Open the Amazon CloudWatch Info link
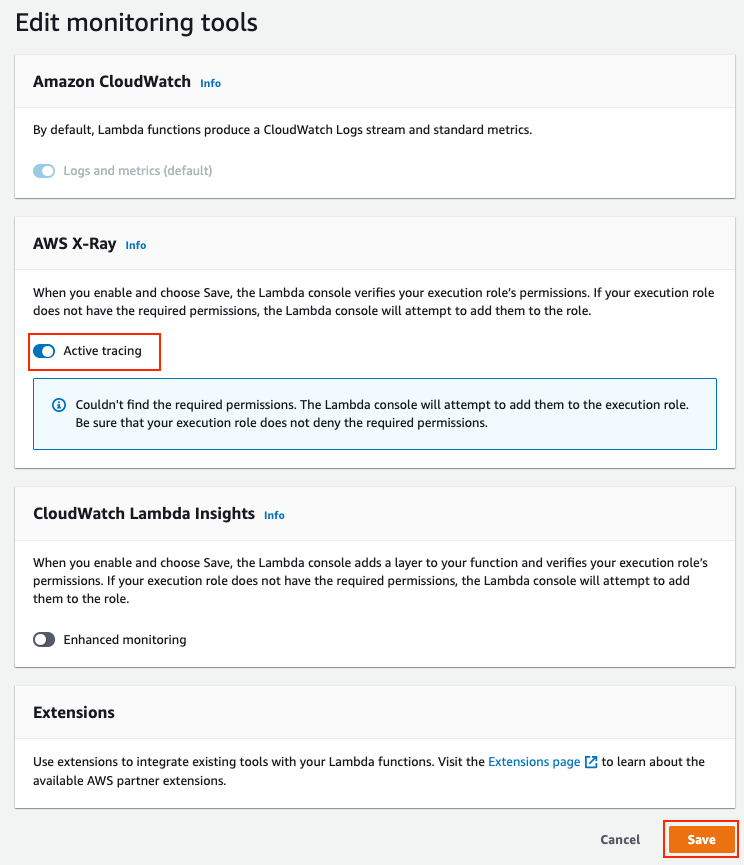This screenshot has width=744, height=865. point(210,83)
